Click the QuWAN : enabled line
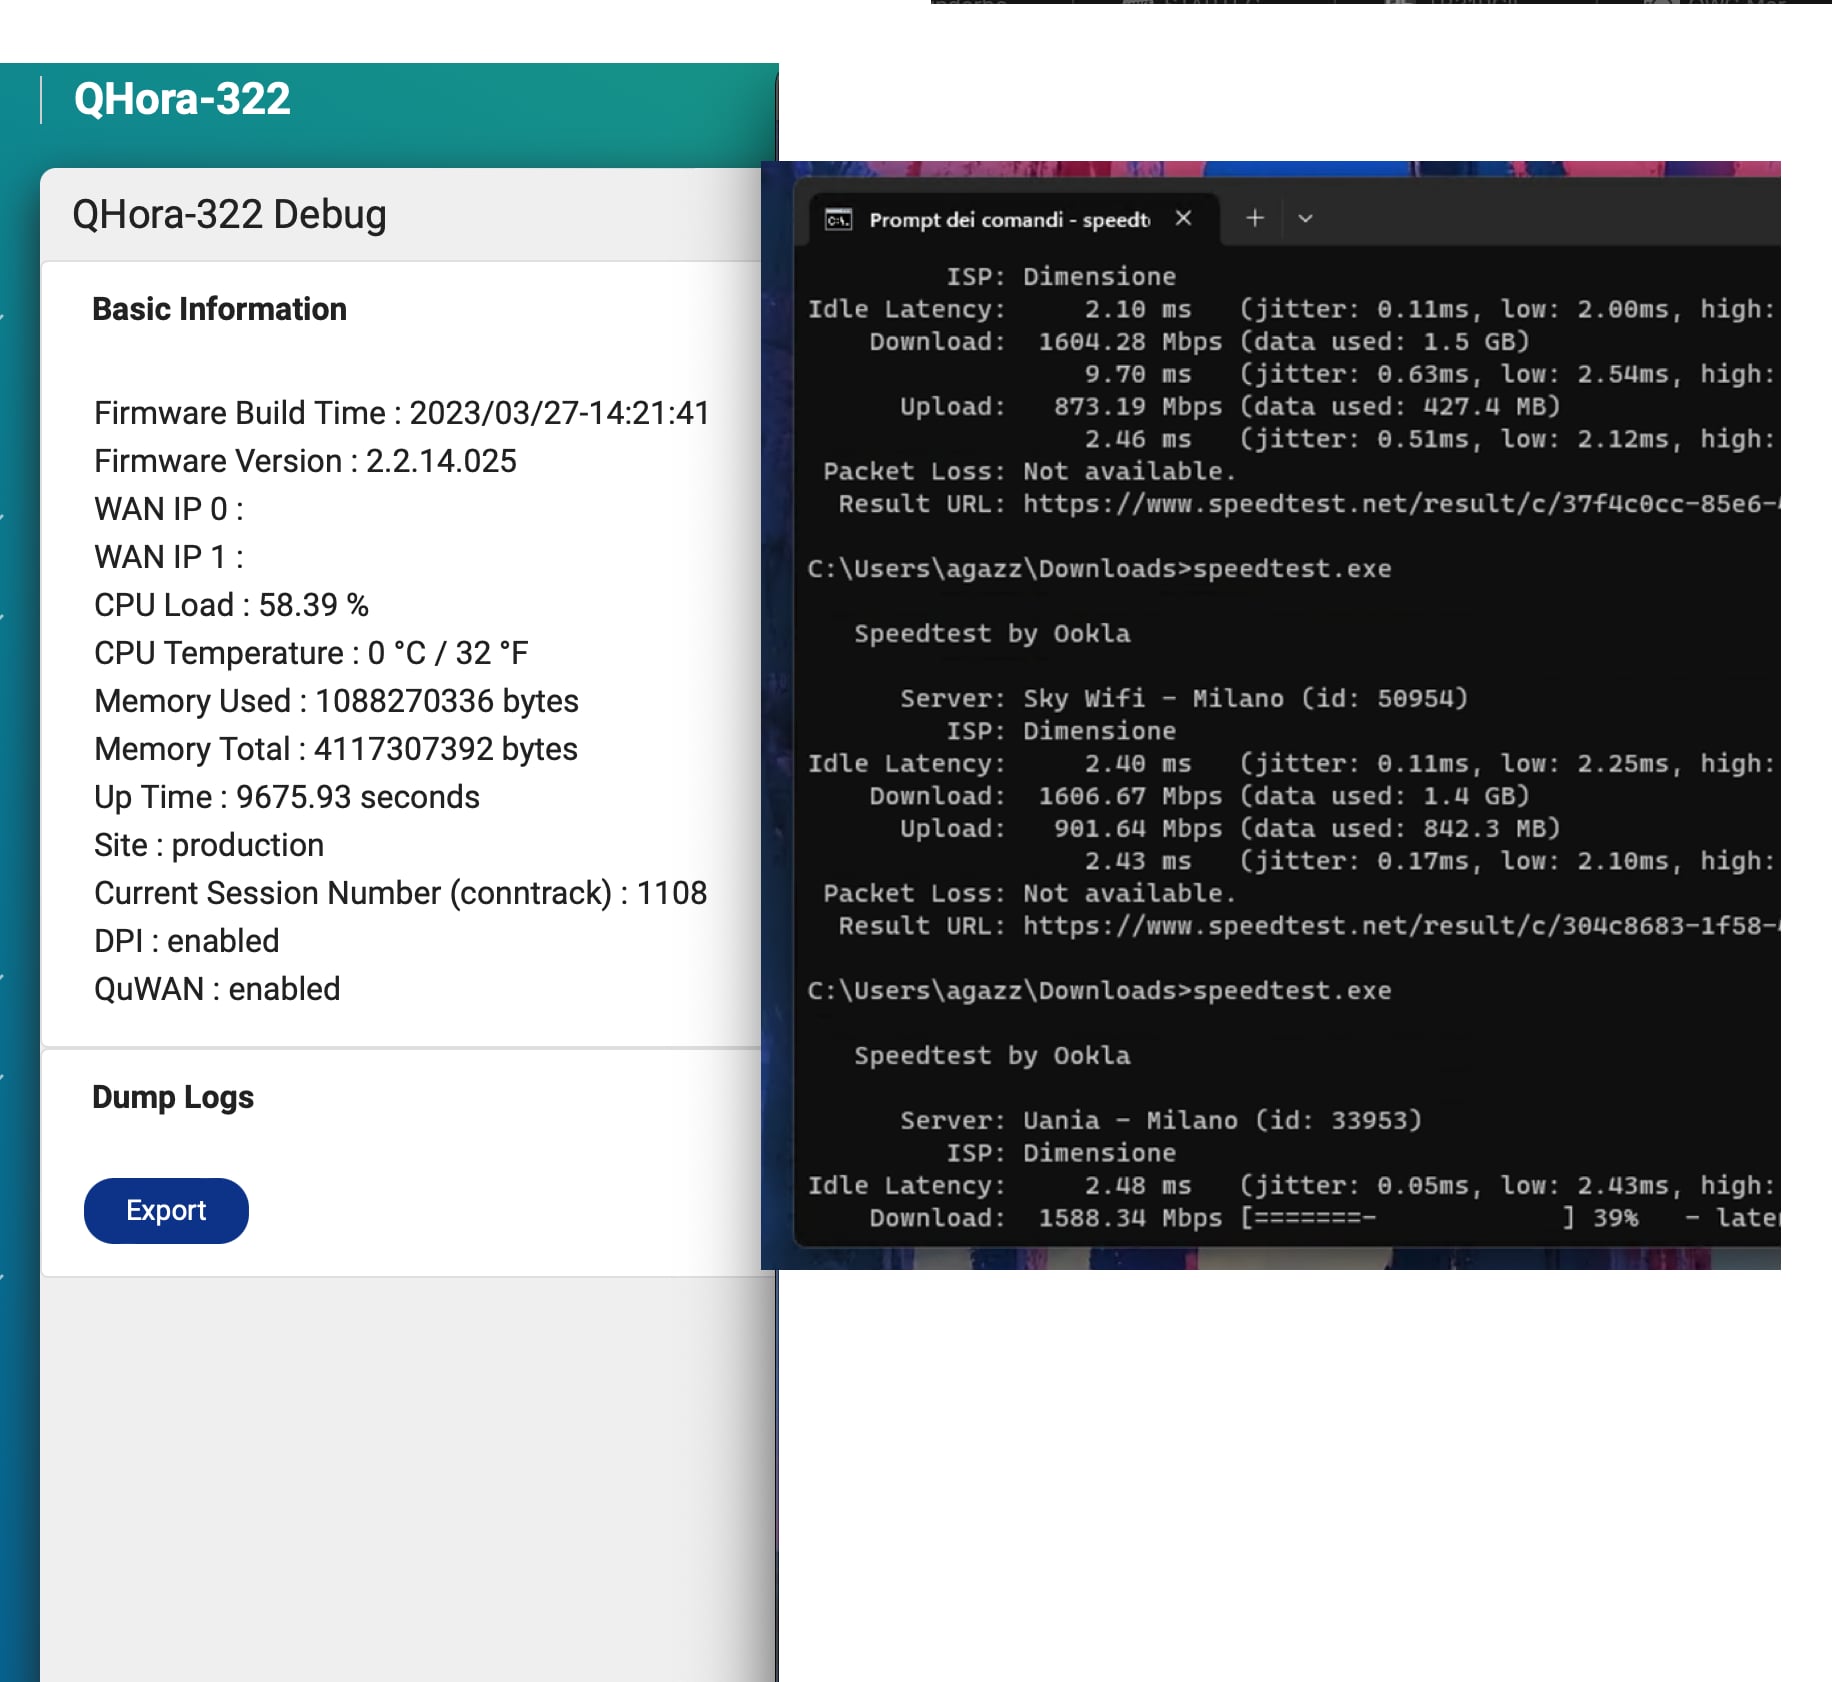1832x1682 pixels. point(217,989)
